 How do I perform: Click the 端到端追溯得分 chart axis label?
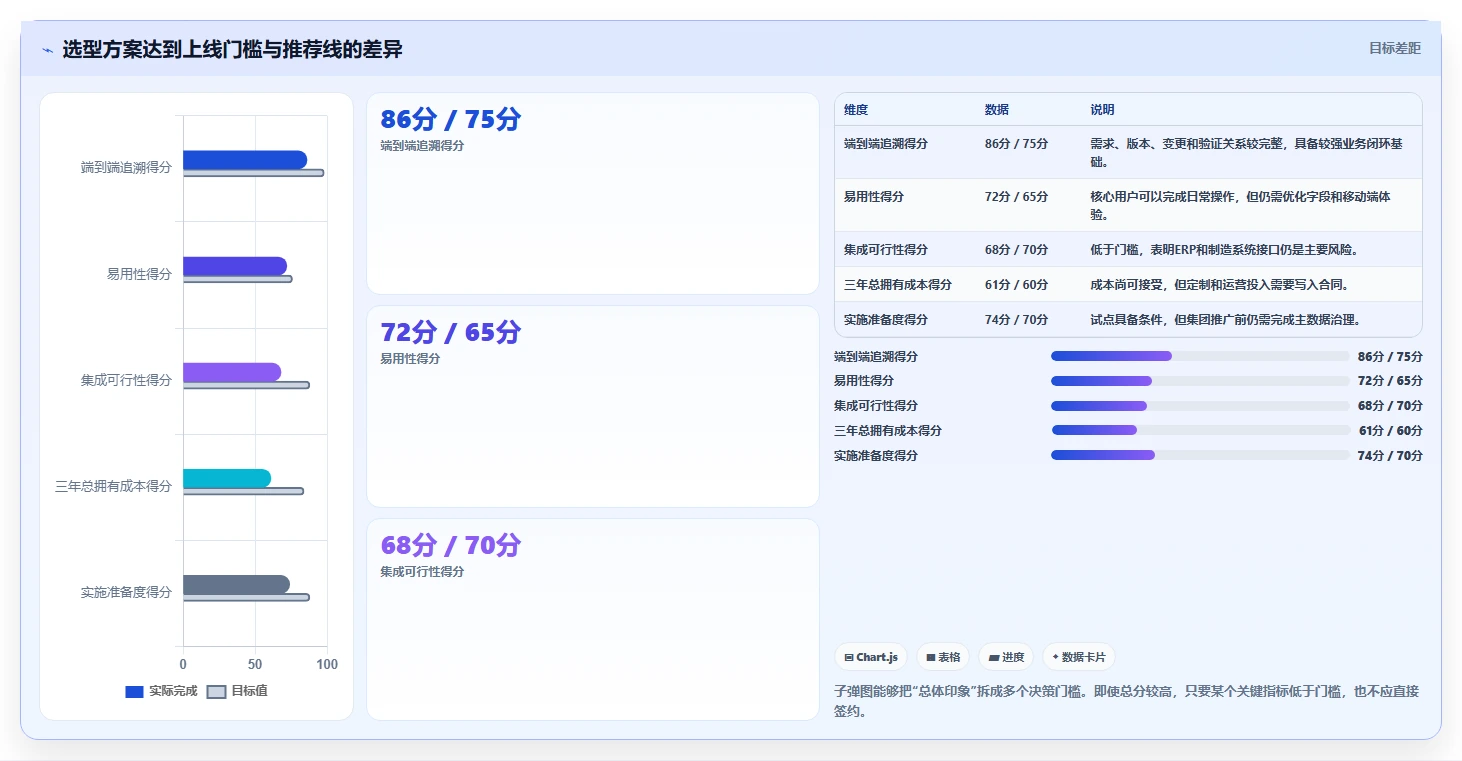pyautogui.click(x=126, y=168)
